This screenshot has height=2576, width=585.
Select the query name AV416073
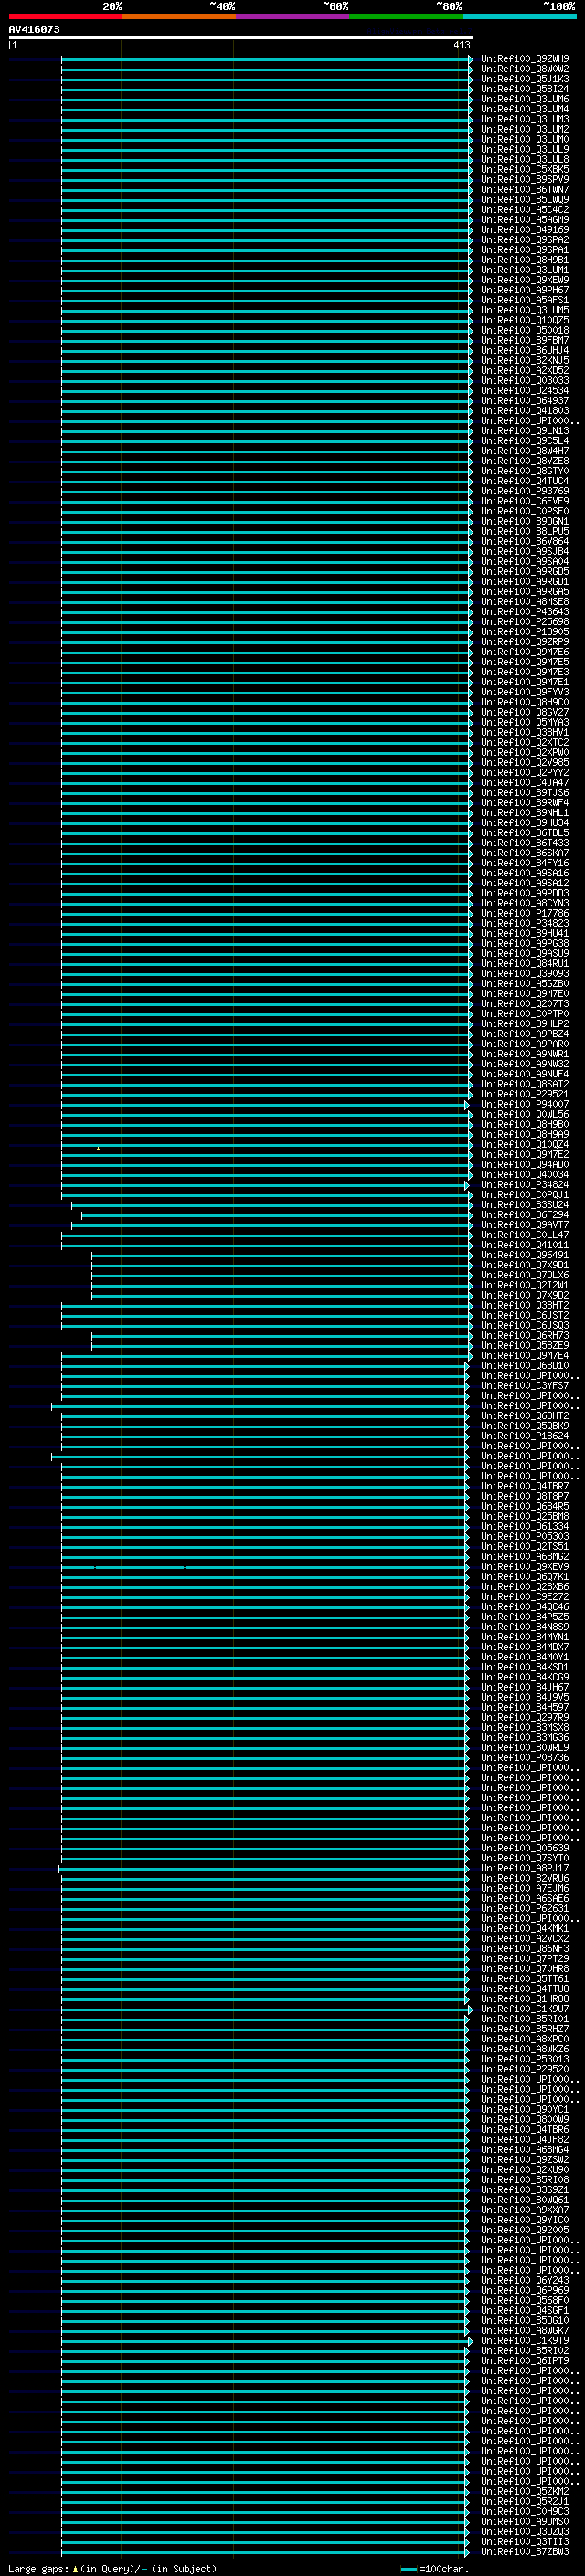34,29
